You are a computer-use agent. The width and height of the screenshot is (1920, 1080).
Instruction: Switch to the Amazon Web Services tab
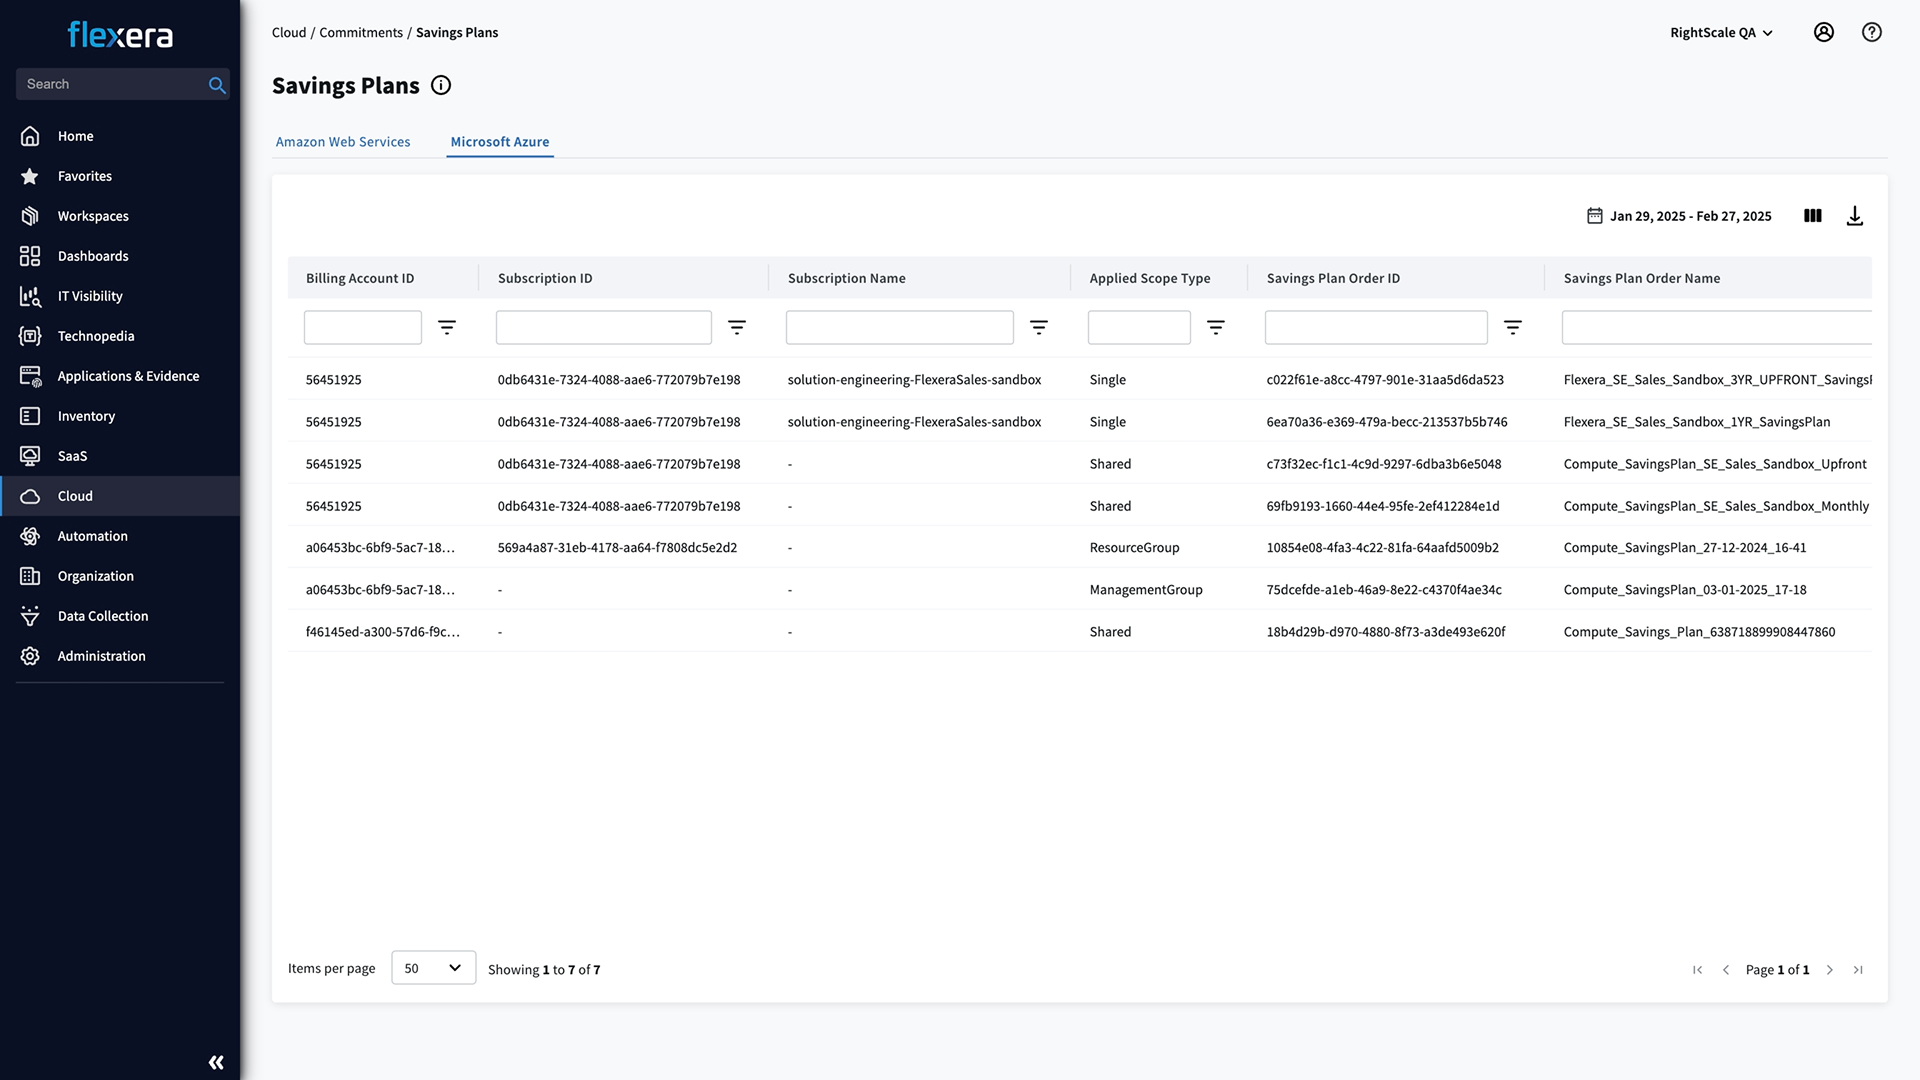[x=343, y=141]
